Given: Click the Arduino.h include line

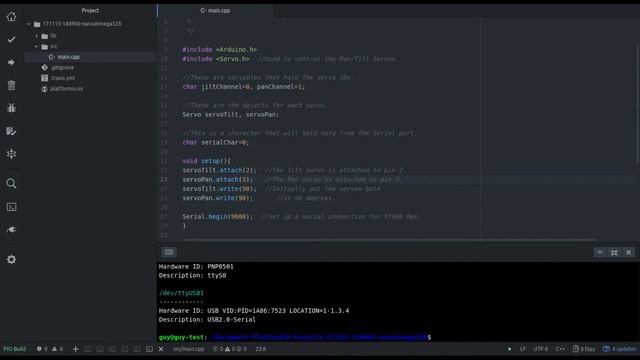Looking at the screenshot, I should [220, 50].
